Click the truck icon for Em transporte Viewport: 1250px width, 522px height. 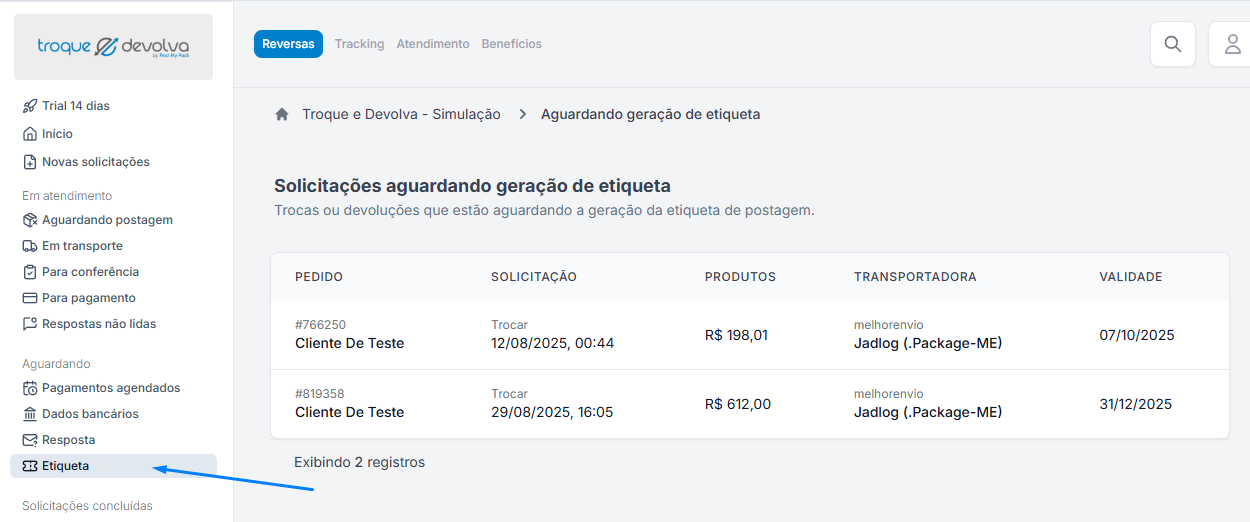(x=30, y=246)
